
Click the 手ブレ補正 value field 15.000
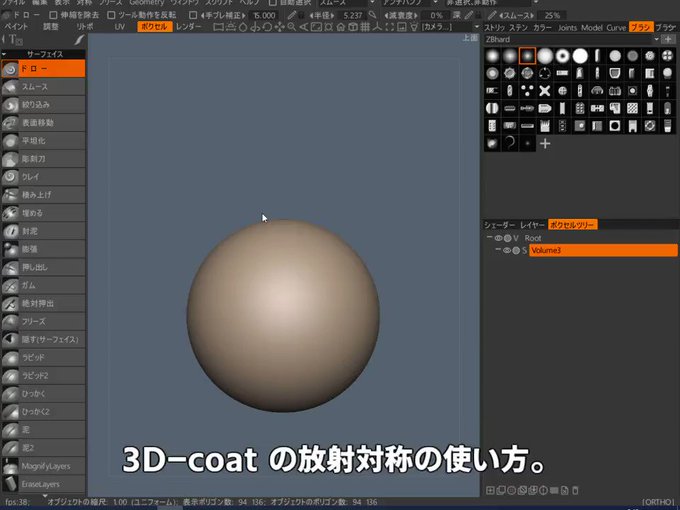(264, 16)
